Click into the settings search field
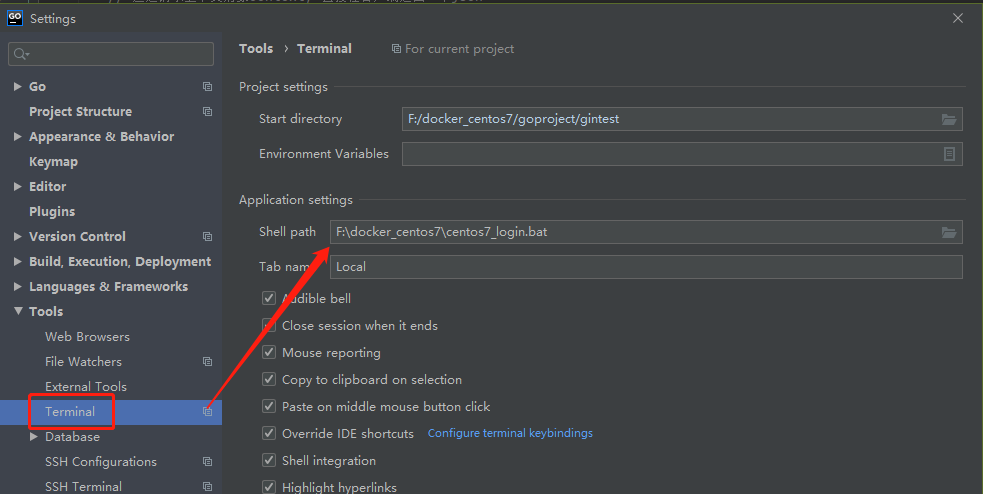 [111, 55]
